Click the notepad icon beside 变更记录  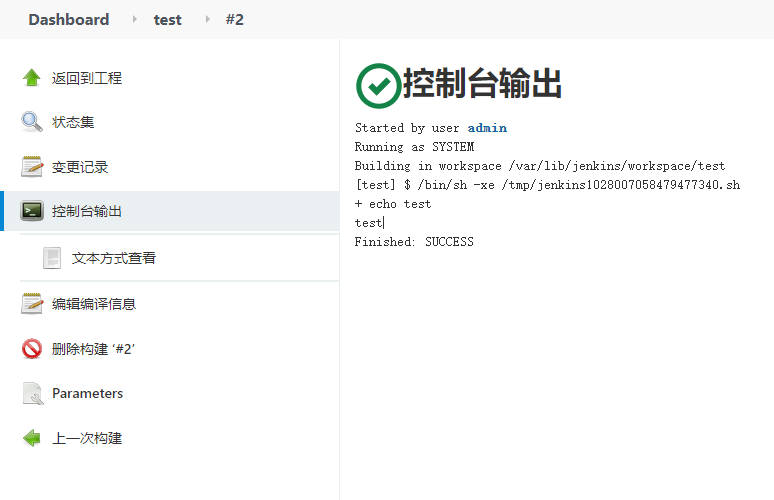(32, 167)
